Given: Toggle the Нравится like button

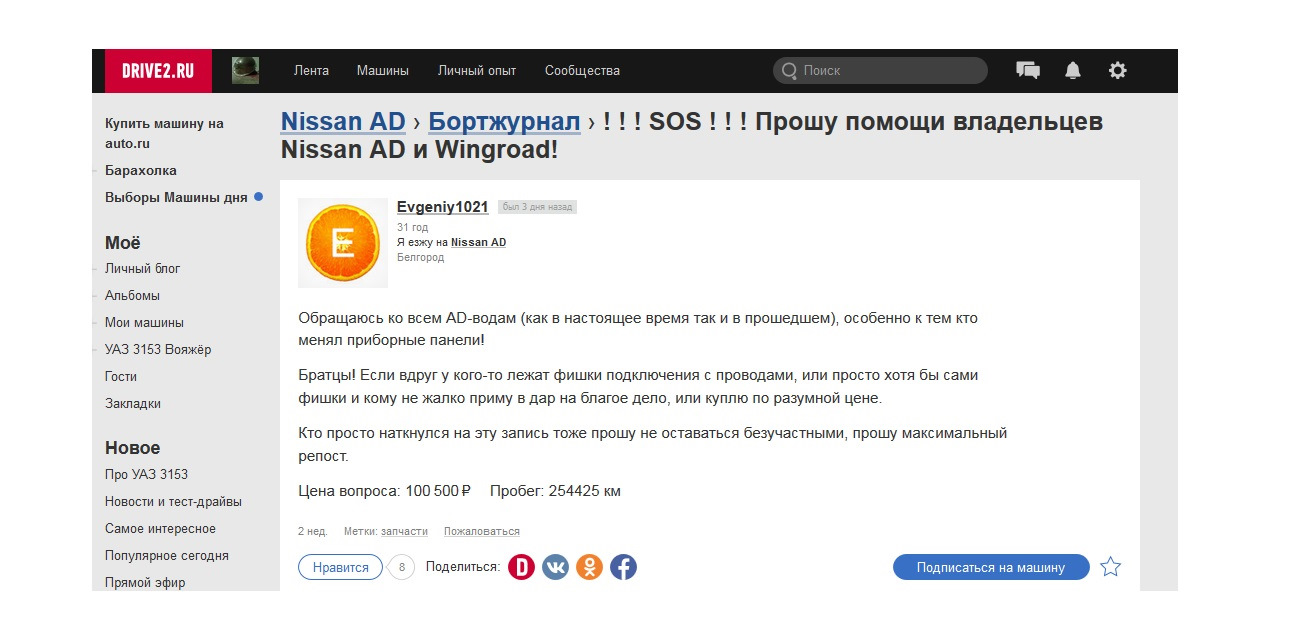Looking at the screenshot, I should tap(340, 566).
